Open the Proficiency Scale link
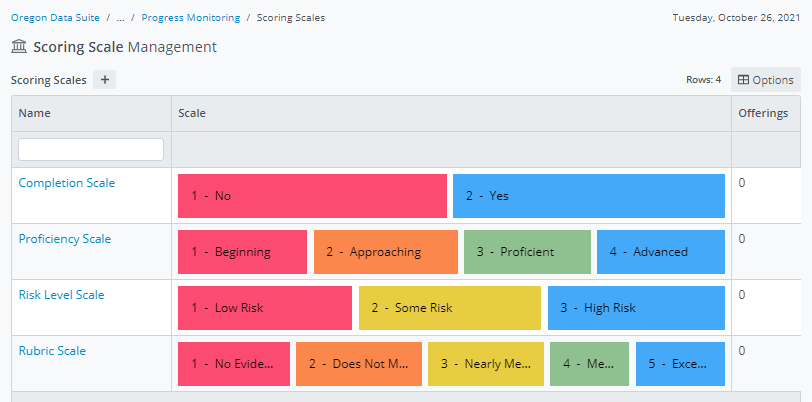Screen dimensions: 812x402 (65, 239)
